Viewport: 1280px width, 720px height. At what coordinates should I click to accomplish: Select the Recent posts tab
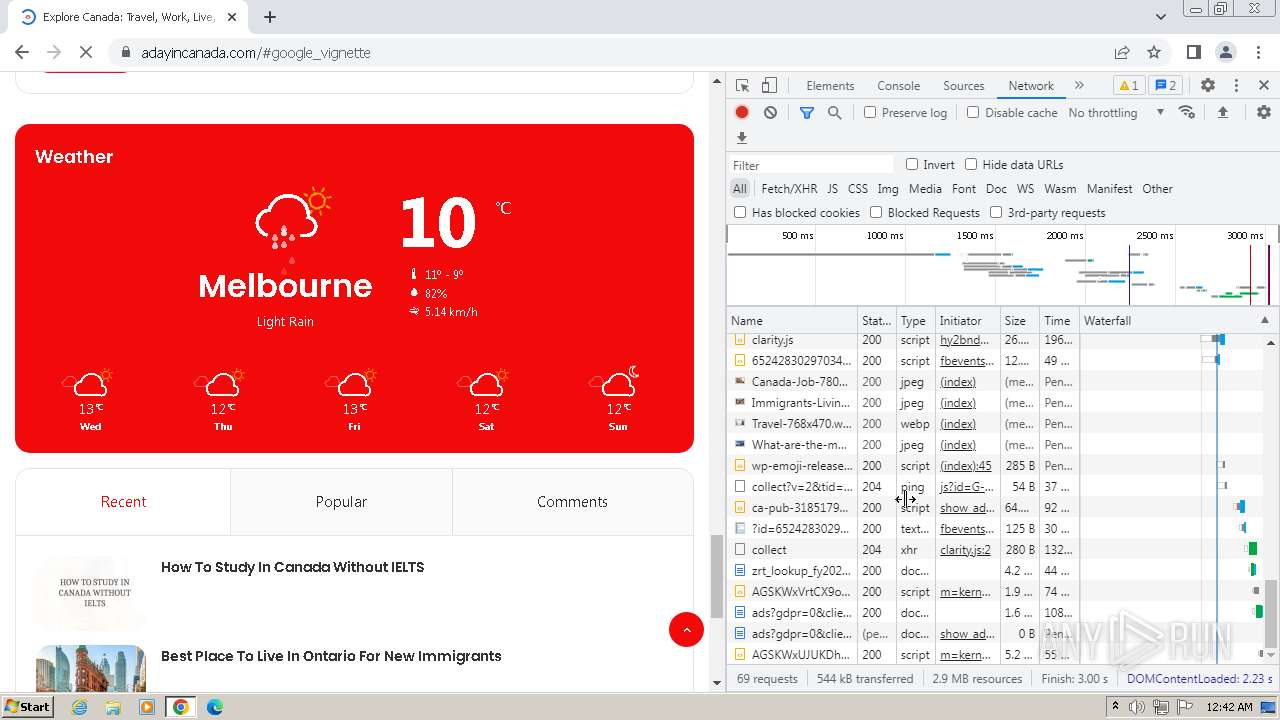123,502
